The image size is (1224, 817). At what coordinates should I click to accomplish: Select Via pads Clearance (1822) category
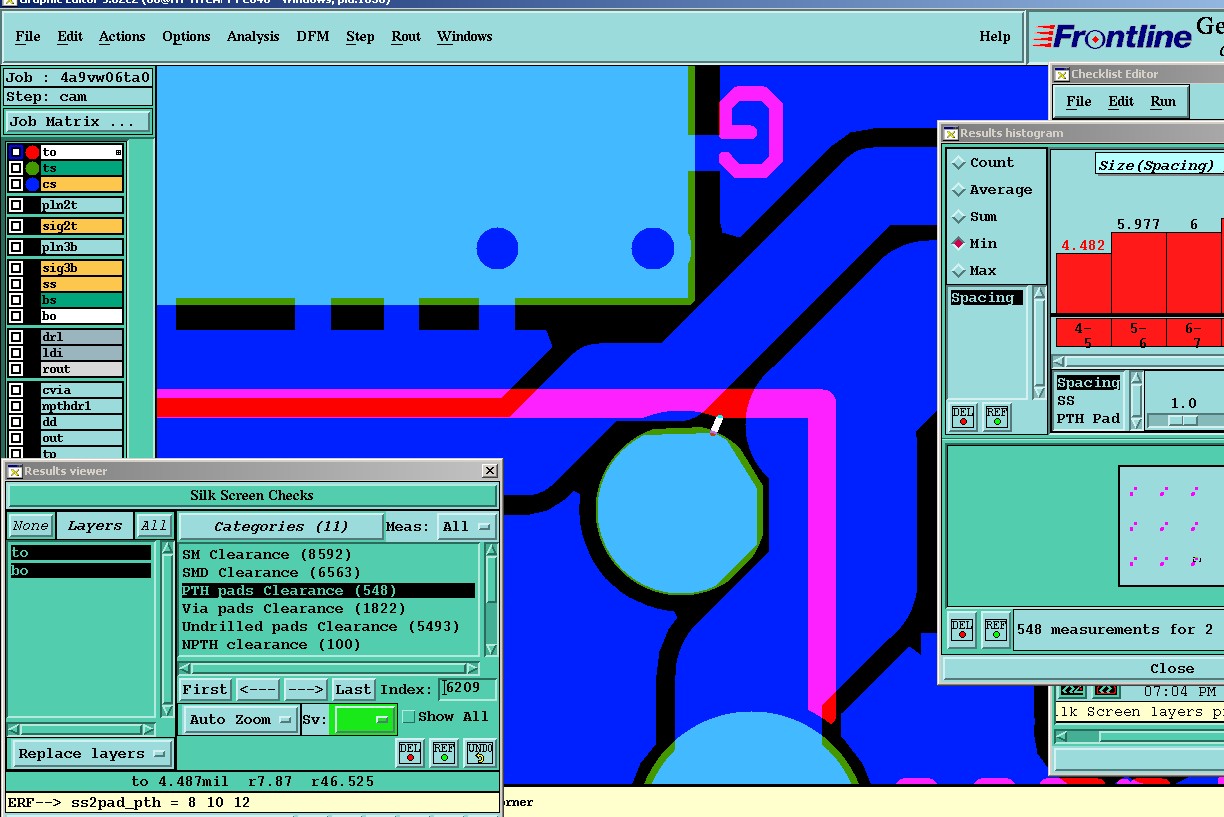click(328, 609)
